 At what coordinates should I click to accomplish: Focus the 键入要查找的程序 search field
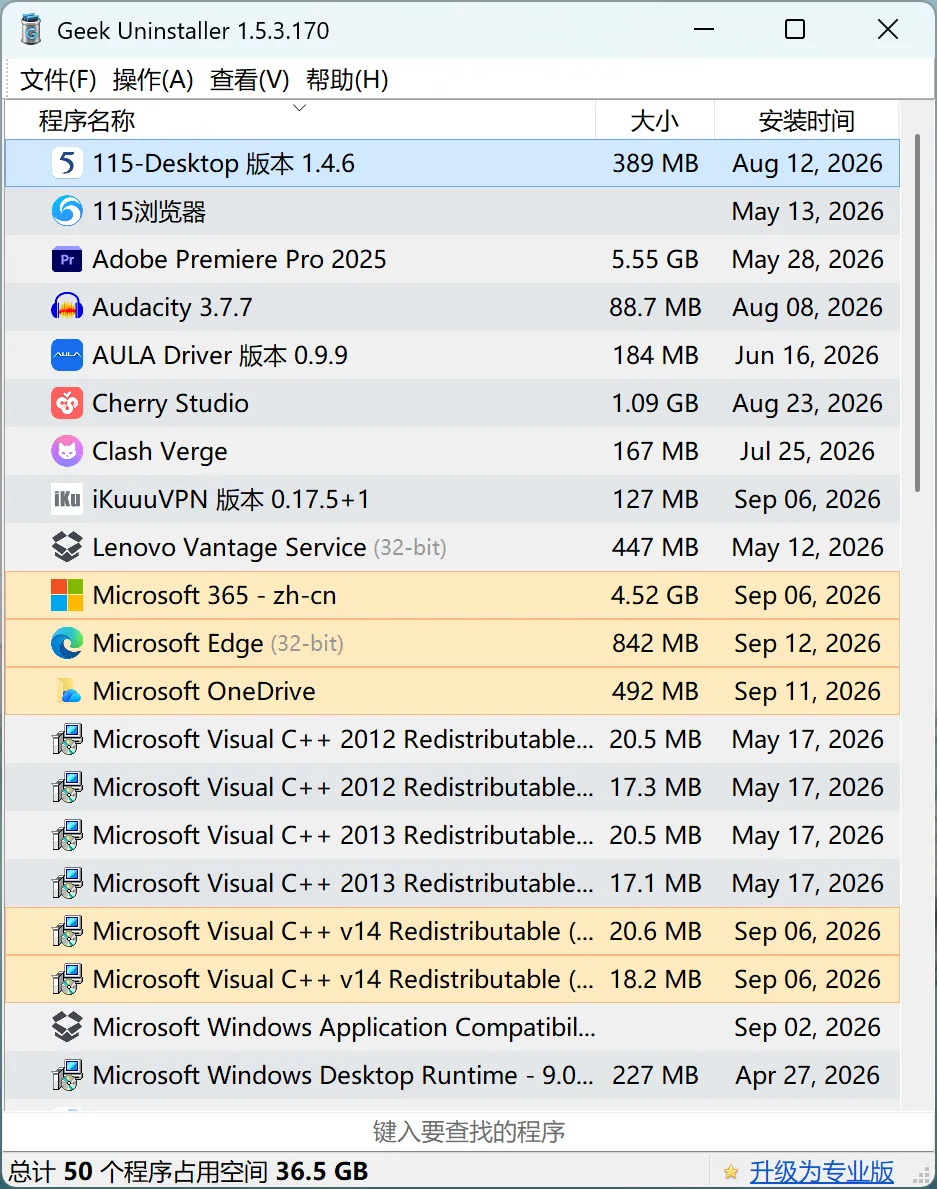[468, 1131]
